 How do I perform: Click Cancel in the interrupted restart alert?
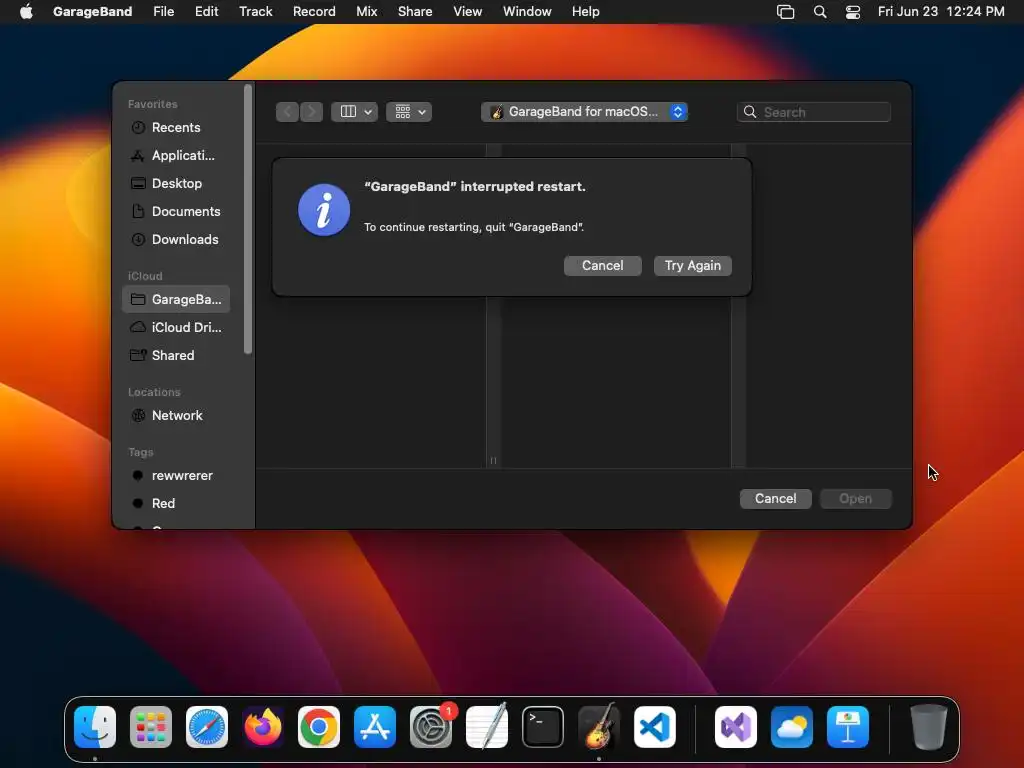point(603,266)
